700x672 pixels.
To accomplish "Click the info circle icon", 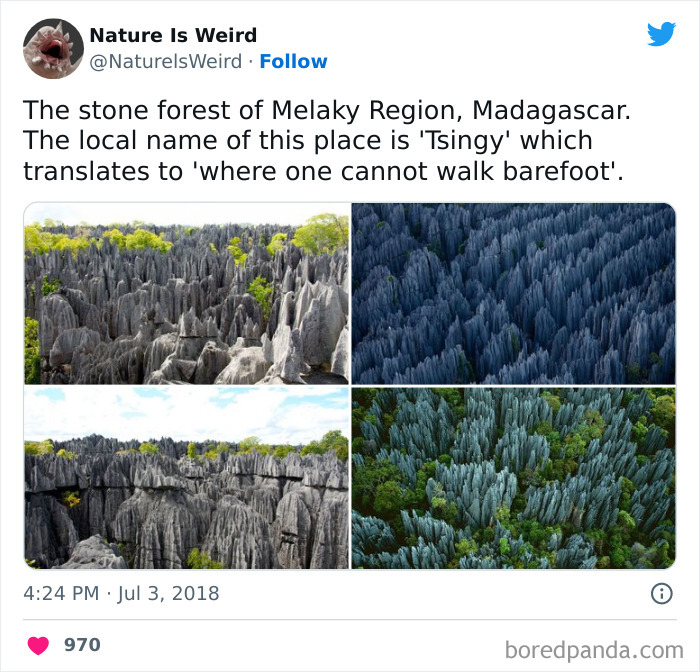I will (x=662, y=593).
